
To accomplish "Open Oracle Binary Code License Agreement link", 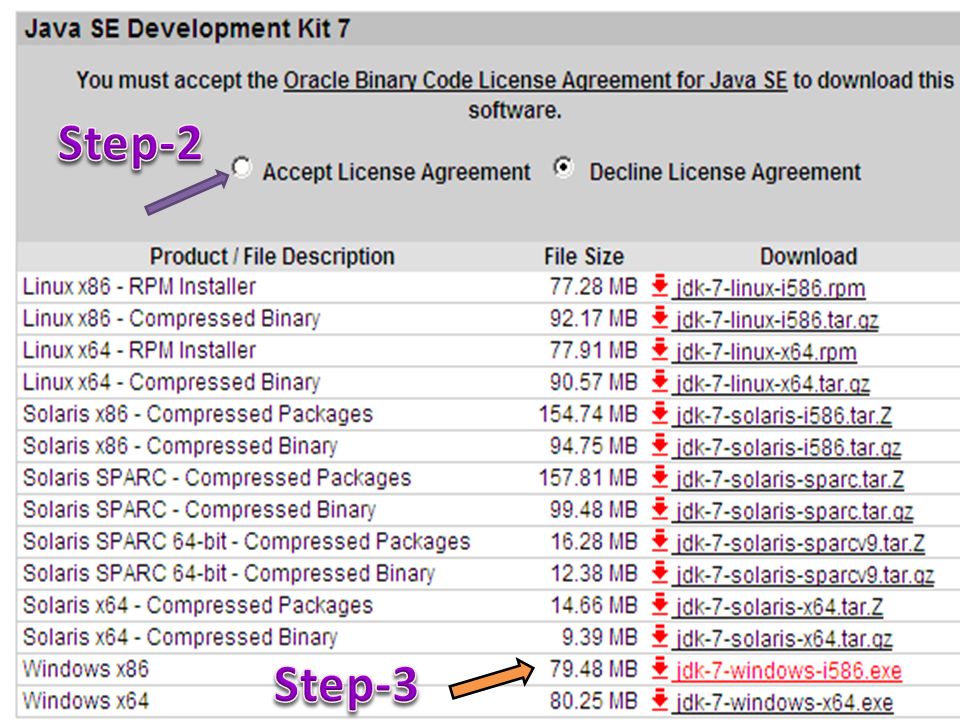I will tap(534, 80).
